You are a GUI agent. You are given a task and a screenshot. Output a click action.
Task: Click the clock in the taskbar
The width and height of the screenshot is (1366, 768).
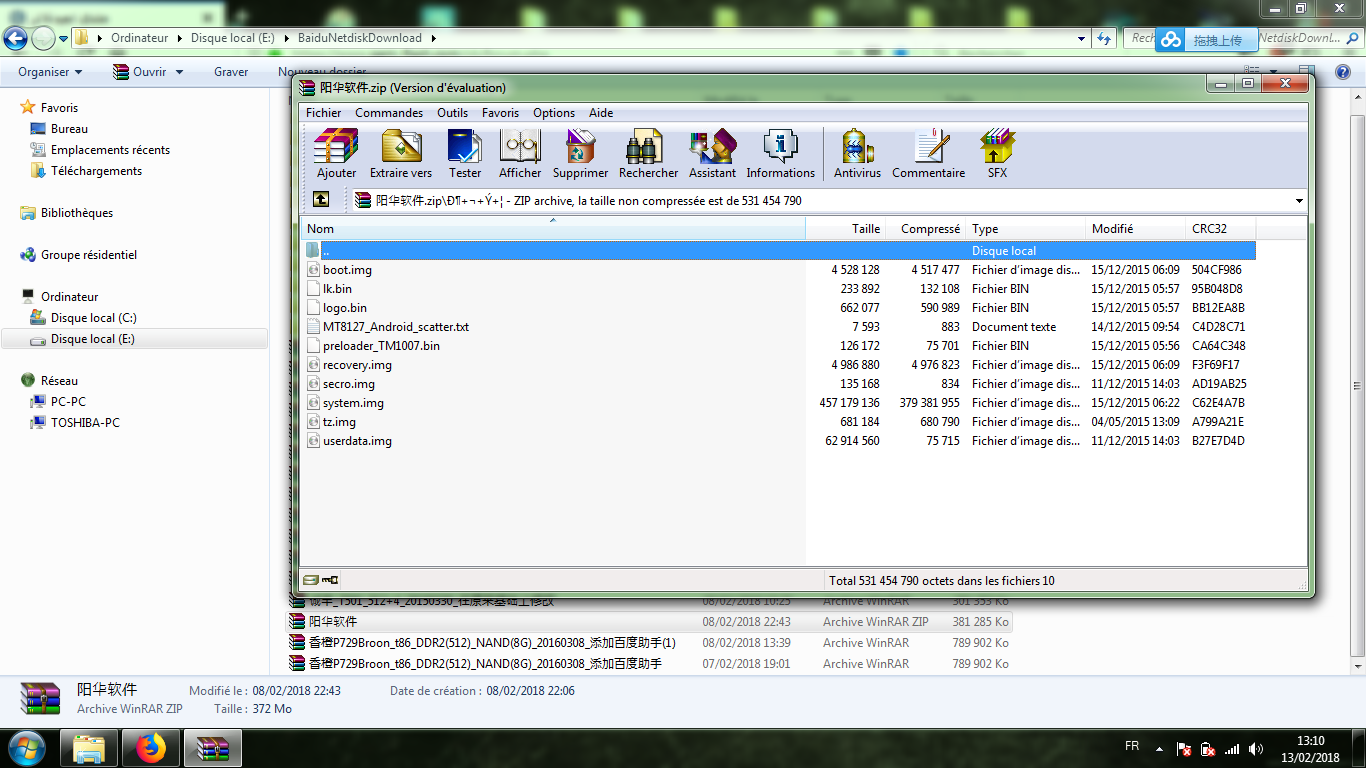click(x=1310, y=749)
